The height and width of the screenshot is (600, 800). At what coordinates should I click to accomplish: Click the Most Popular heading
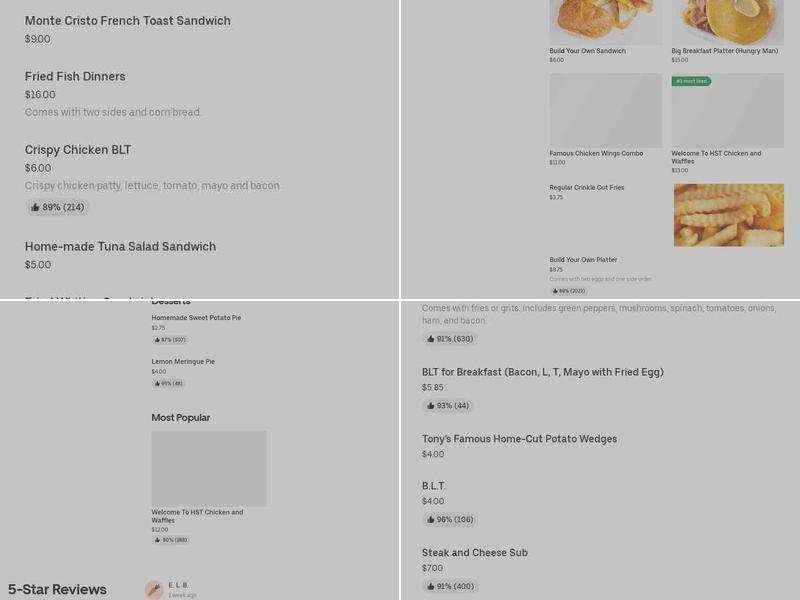click(183, 417)
